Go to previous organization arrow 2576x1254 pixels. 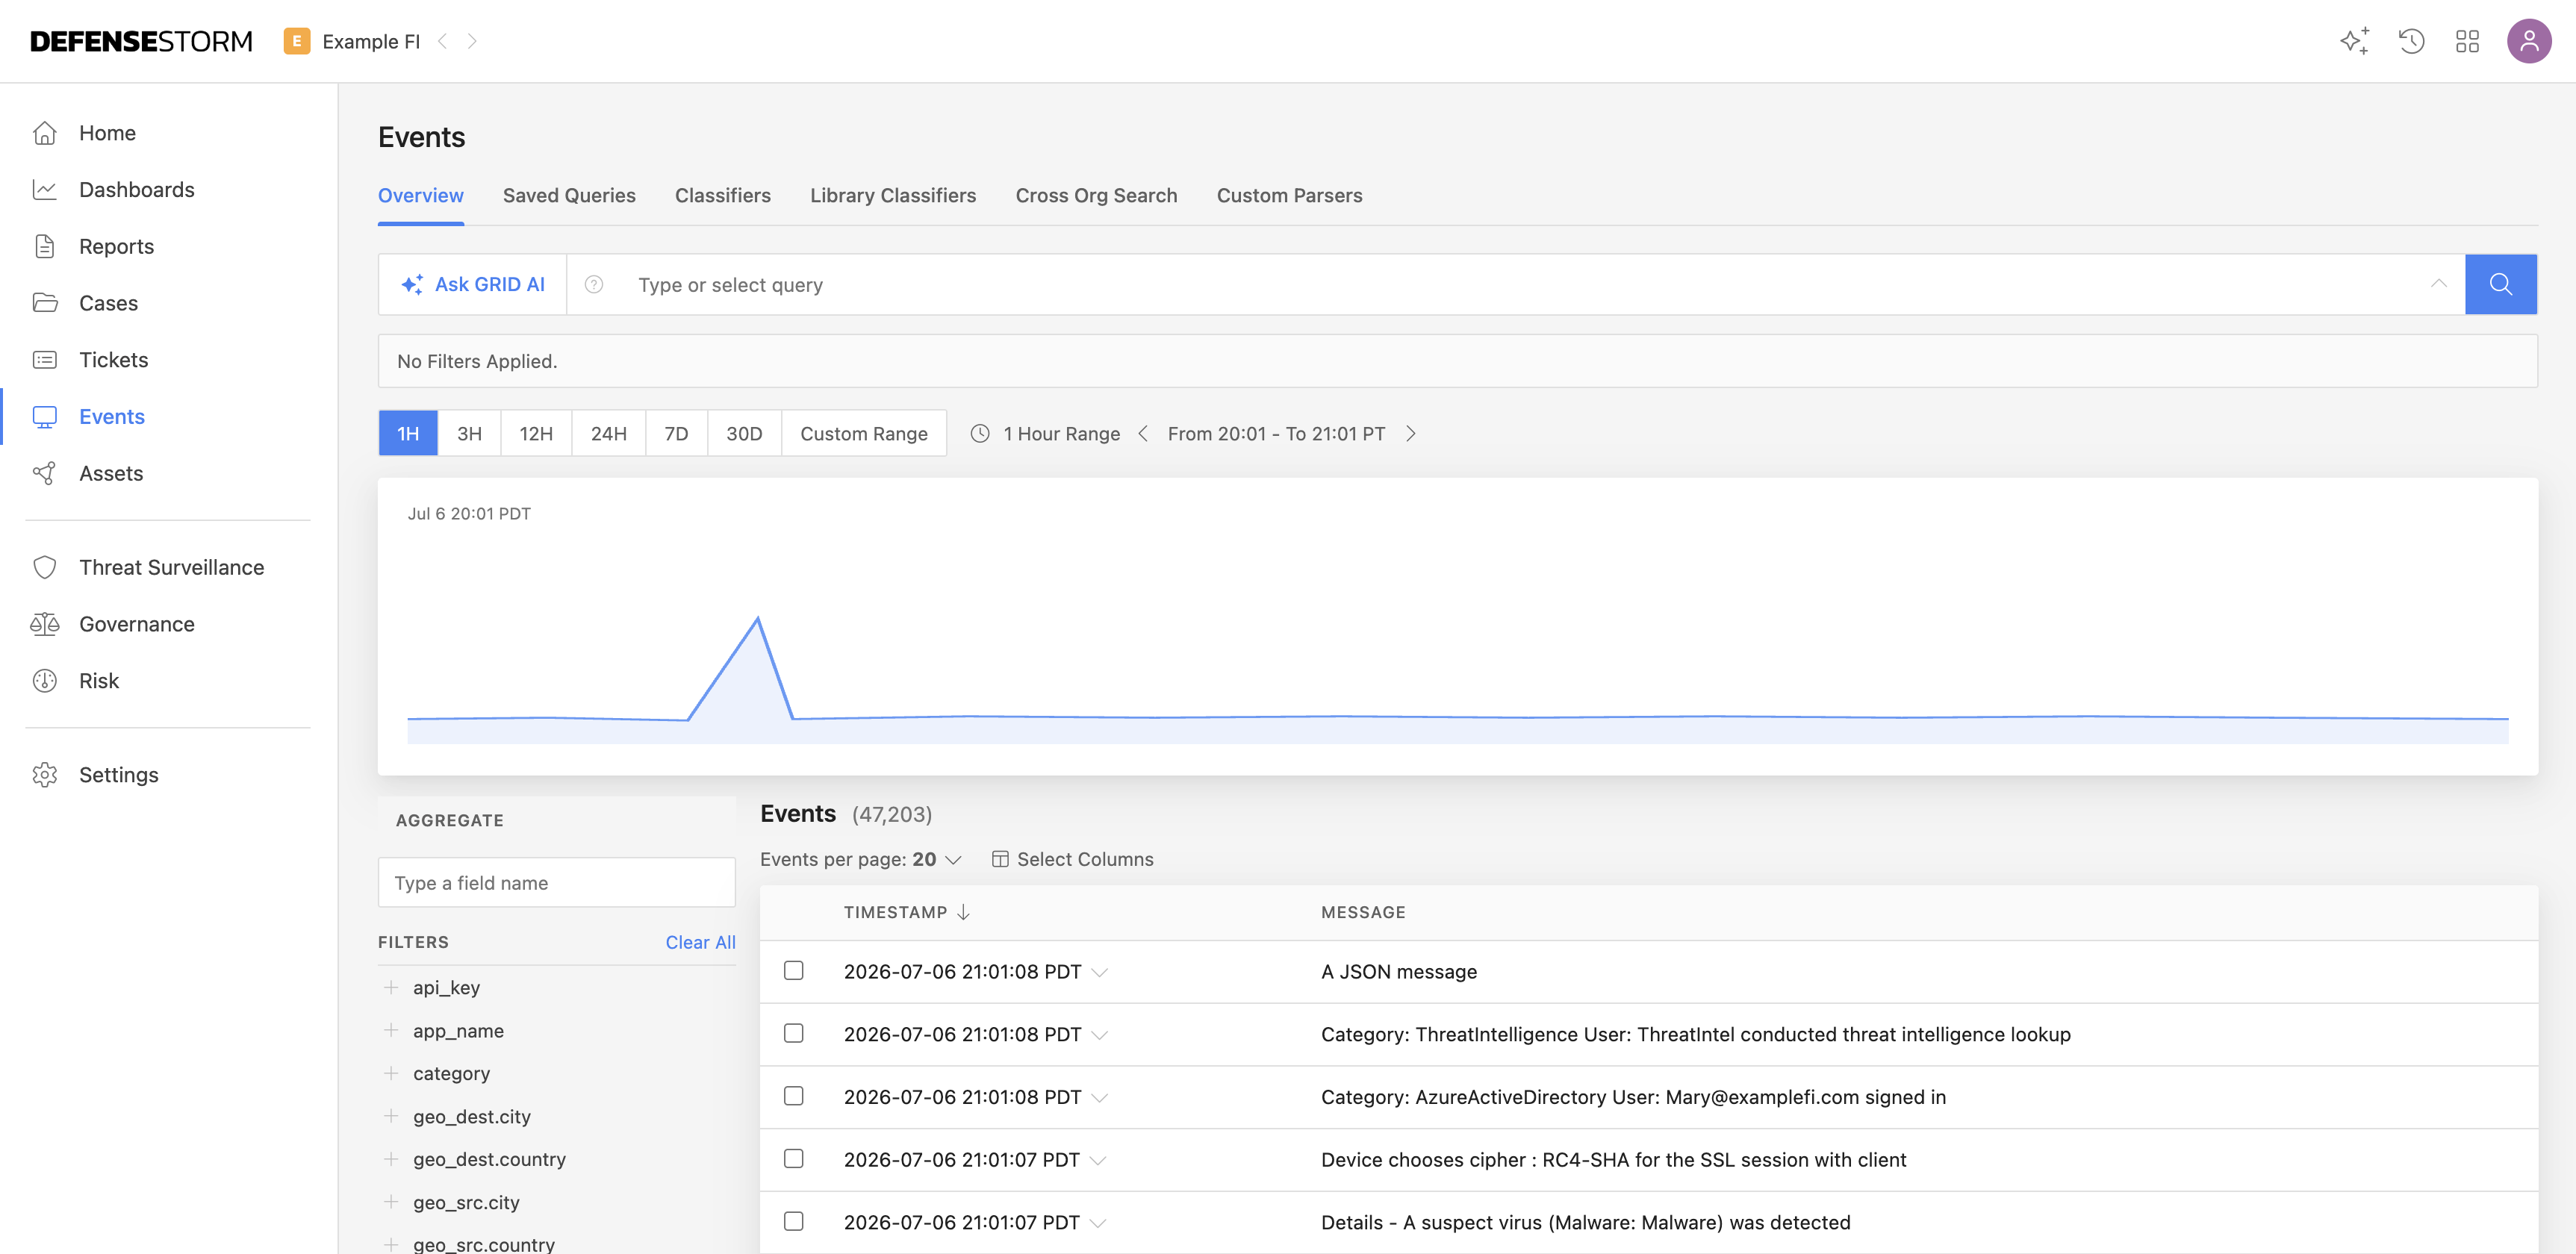pyautogui.click(x=443, y=41)
